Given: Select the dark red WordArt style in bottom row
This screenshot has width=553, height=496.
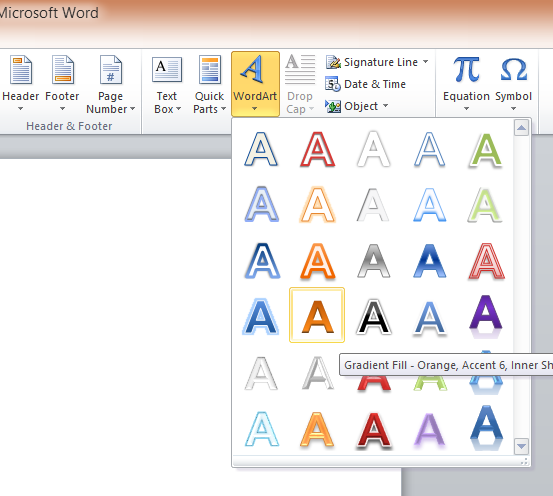Looking at the screenshot, I should [373, 430].
